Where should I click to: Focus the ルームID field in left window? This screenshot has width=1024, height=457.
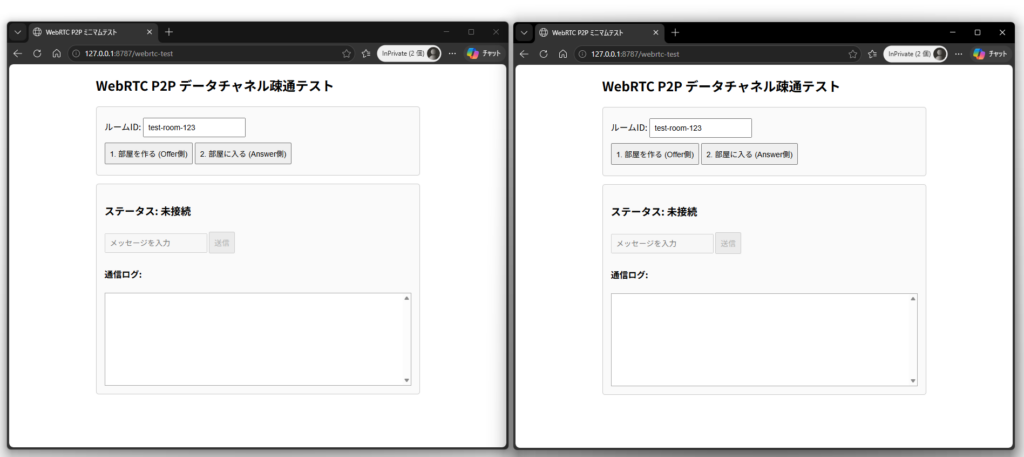pos(194,127)
